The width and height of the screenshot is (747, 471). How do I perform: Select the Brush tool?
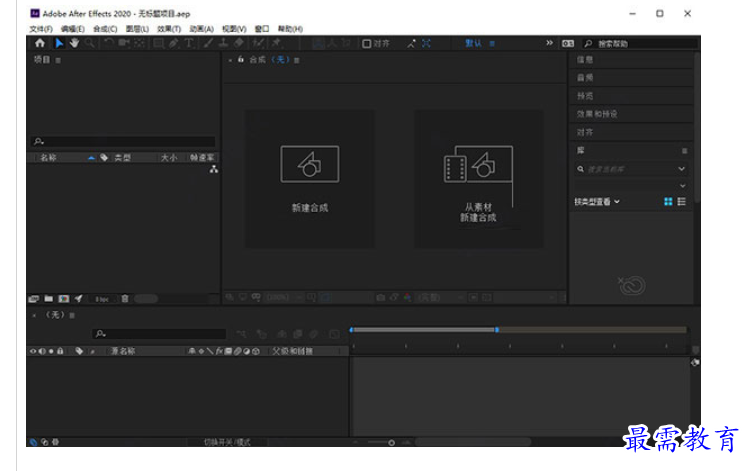click(208, 43)
